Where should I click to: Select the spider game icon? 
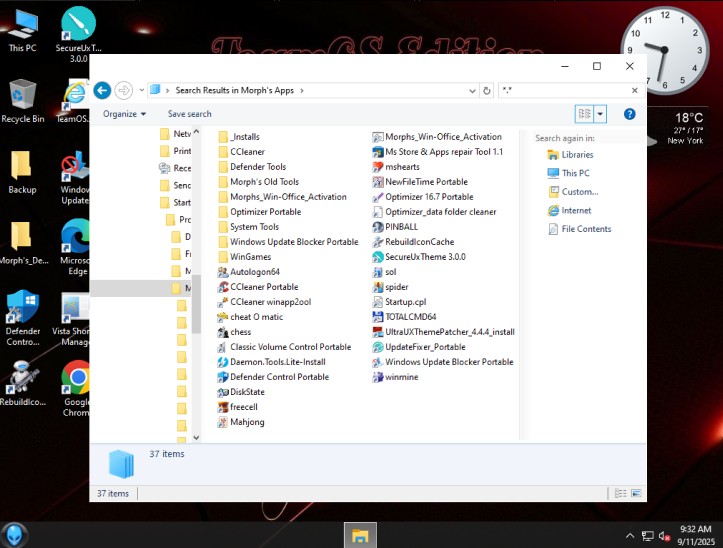click(378, 287)
